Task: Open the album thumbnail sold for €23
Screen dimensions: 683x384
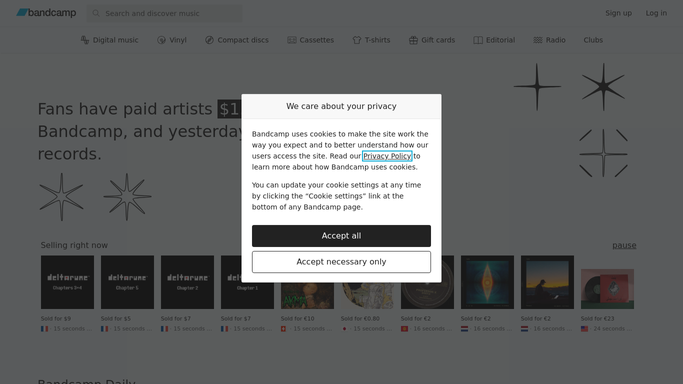Action: (x=607, y=289)
